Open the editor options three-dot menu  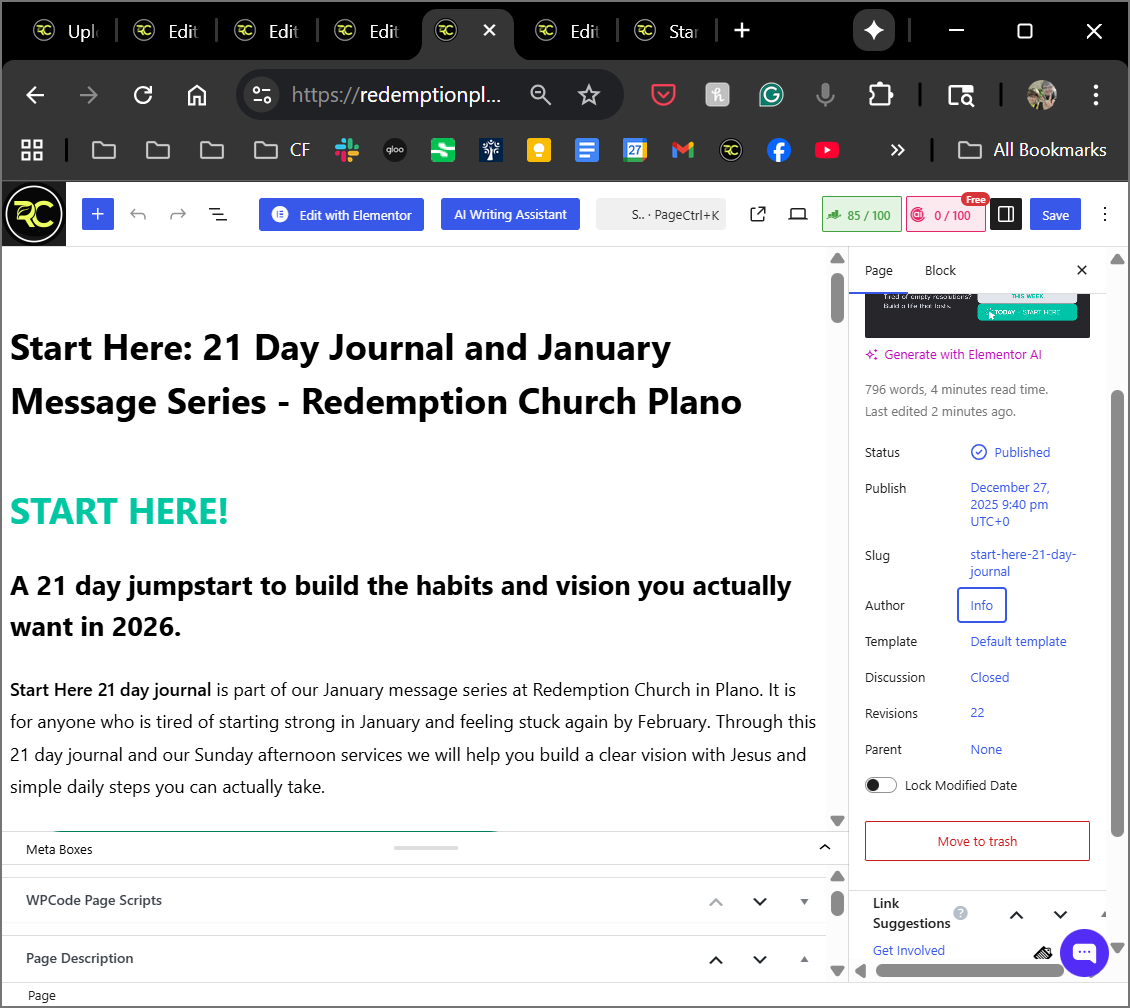(x=1104, y=214)
